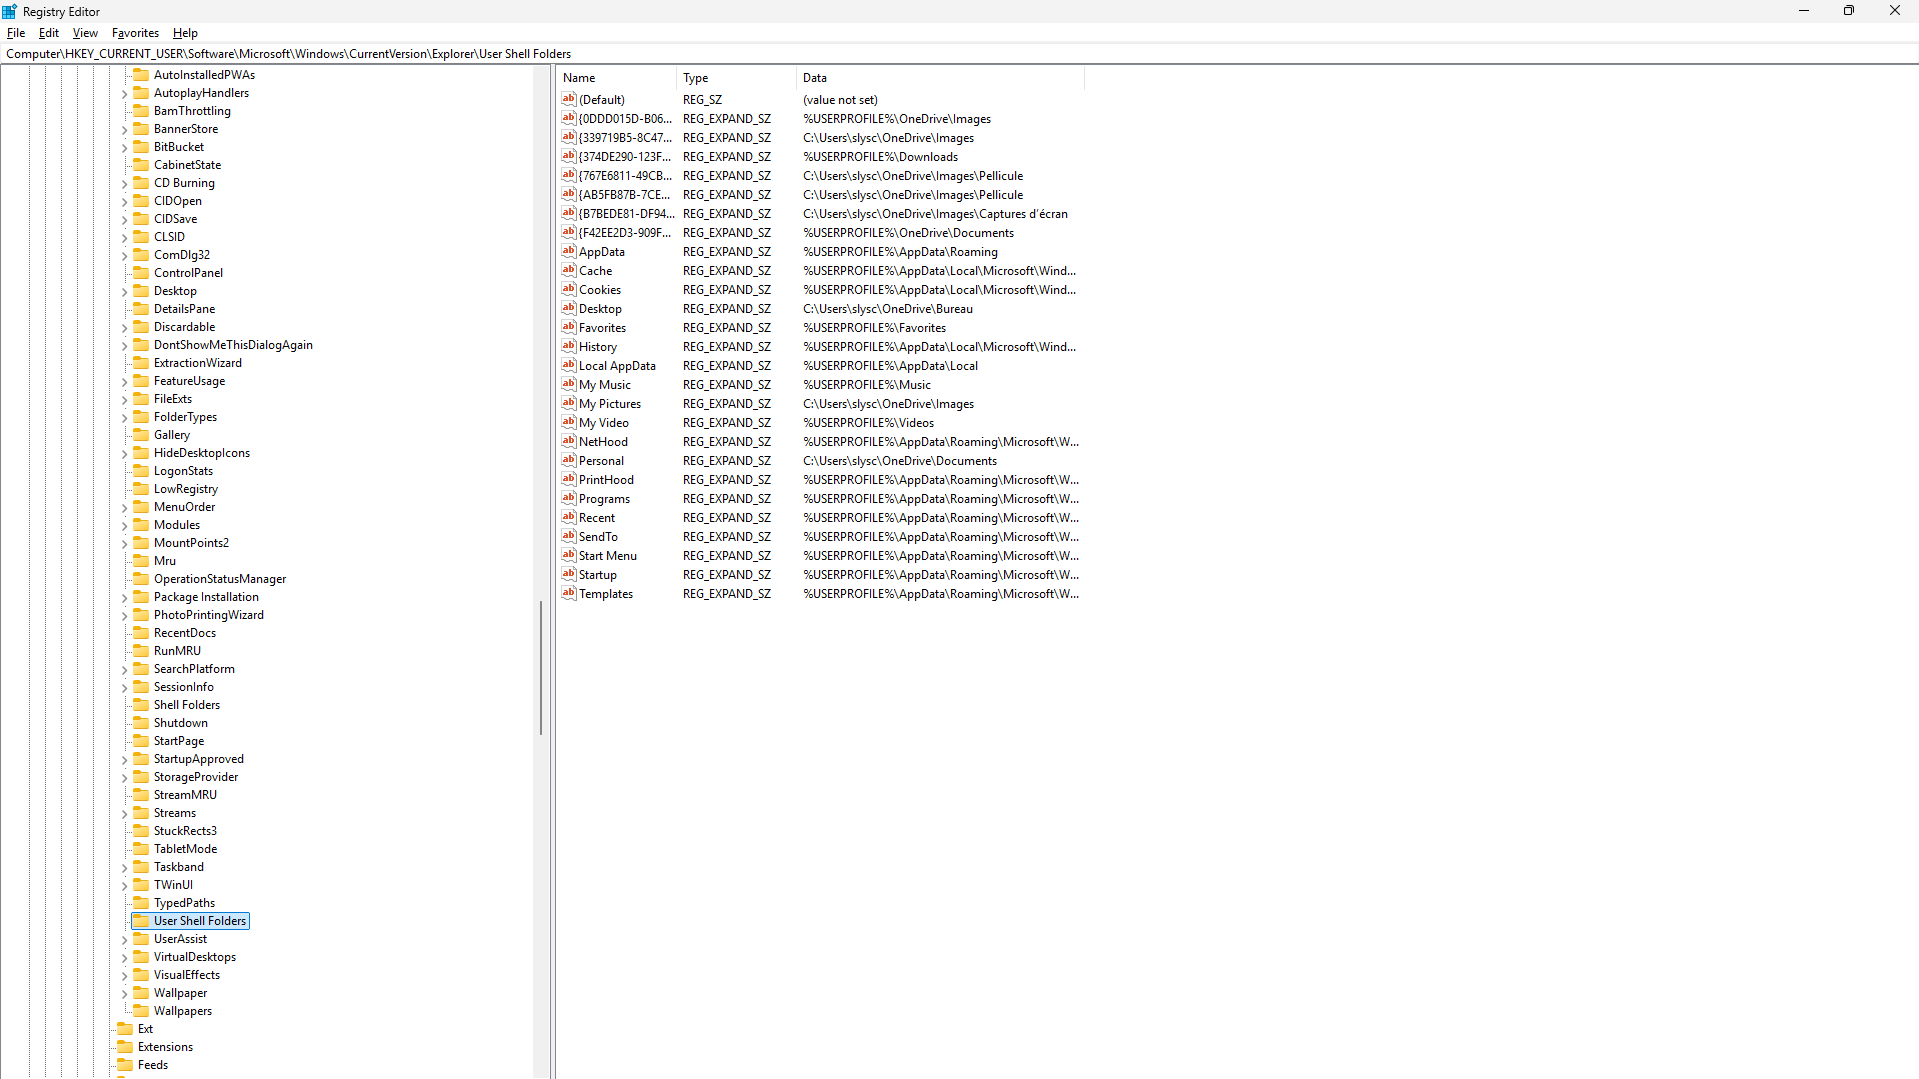The height and width of the screenshot is (1079, 1919).
Task: Select the Templates value icon
Action: point(569,594)
